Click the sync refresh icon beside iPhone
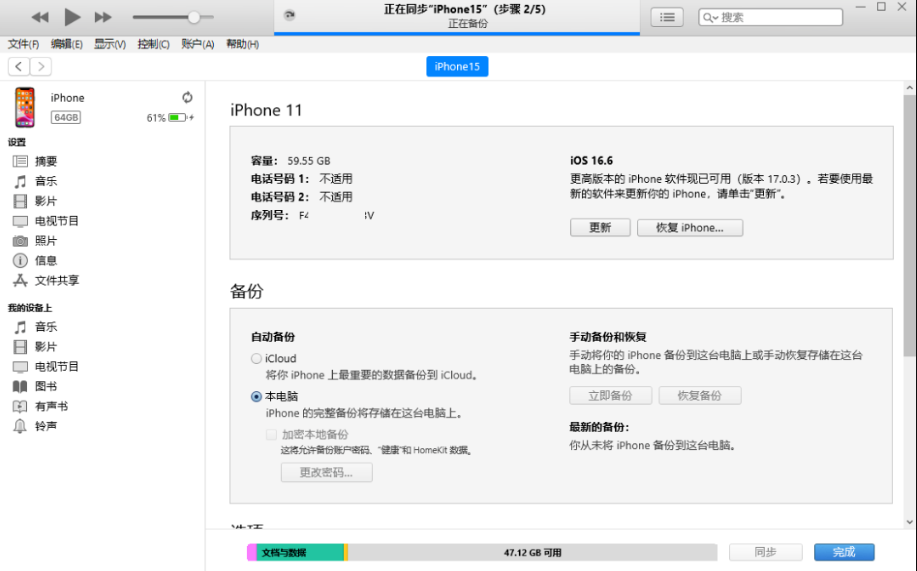The width and height of the screenshot is (917, 571). 187,97
